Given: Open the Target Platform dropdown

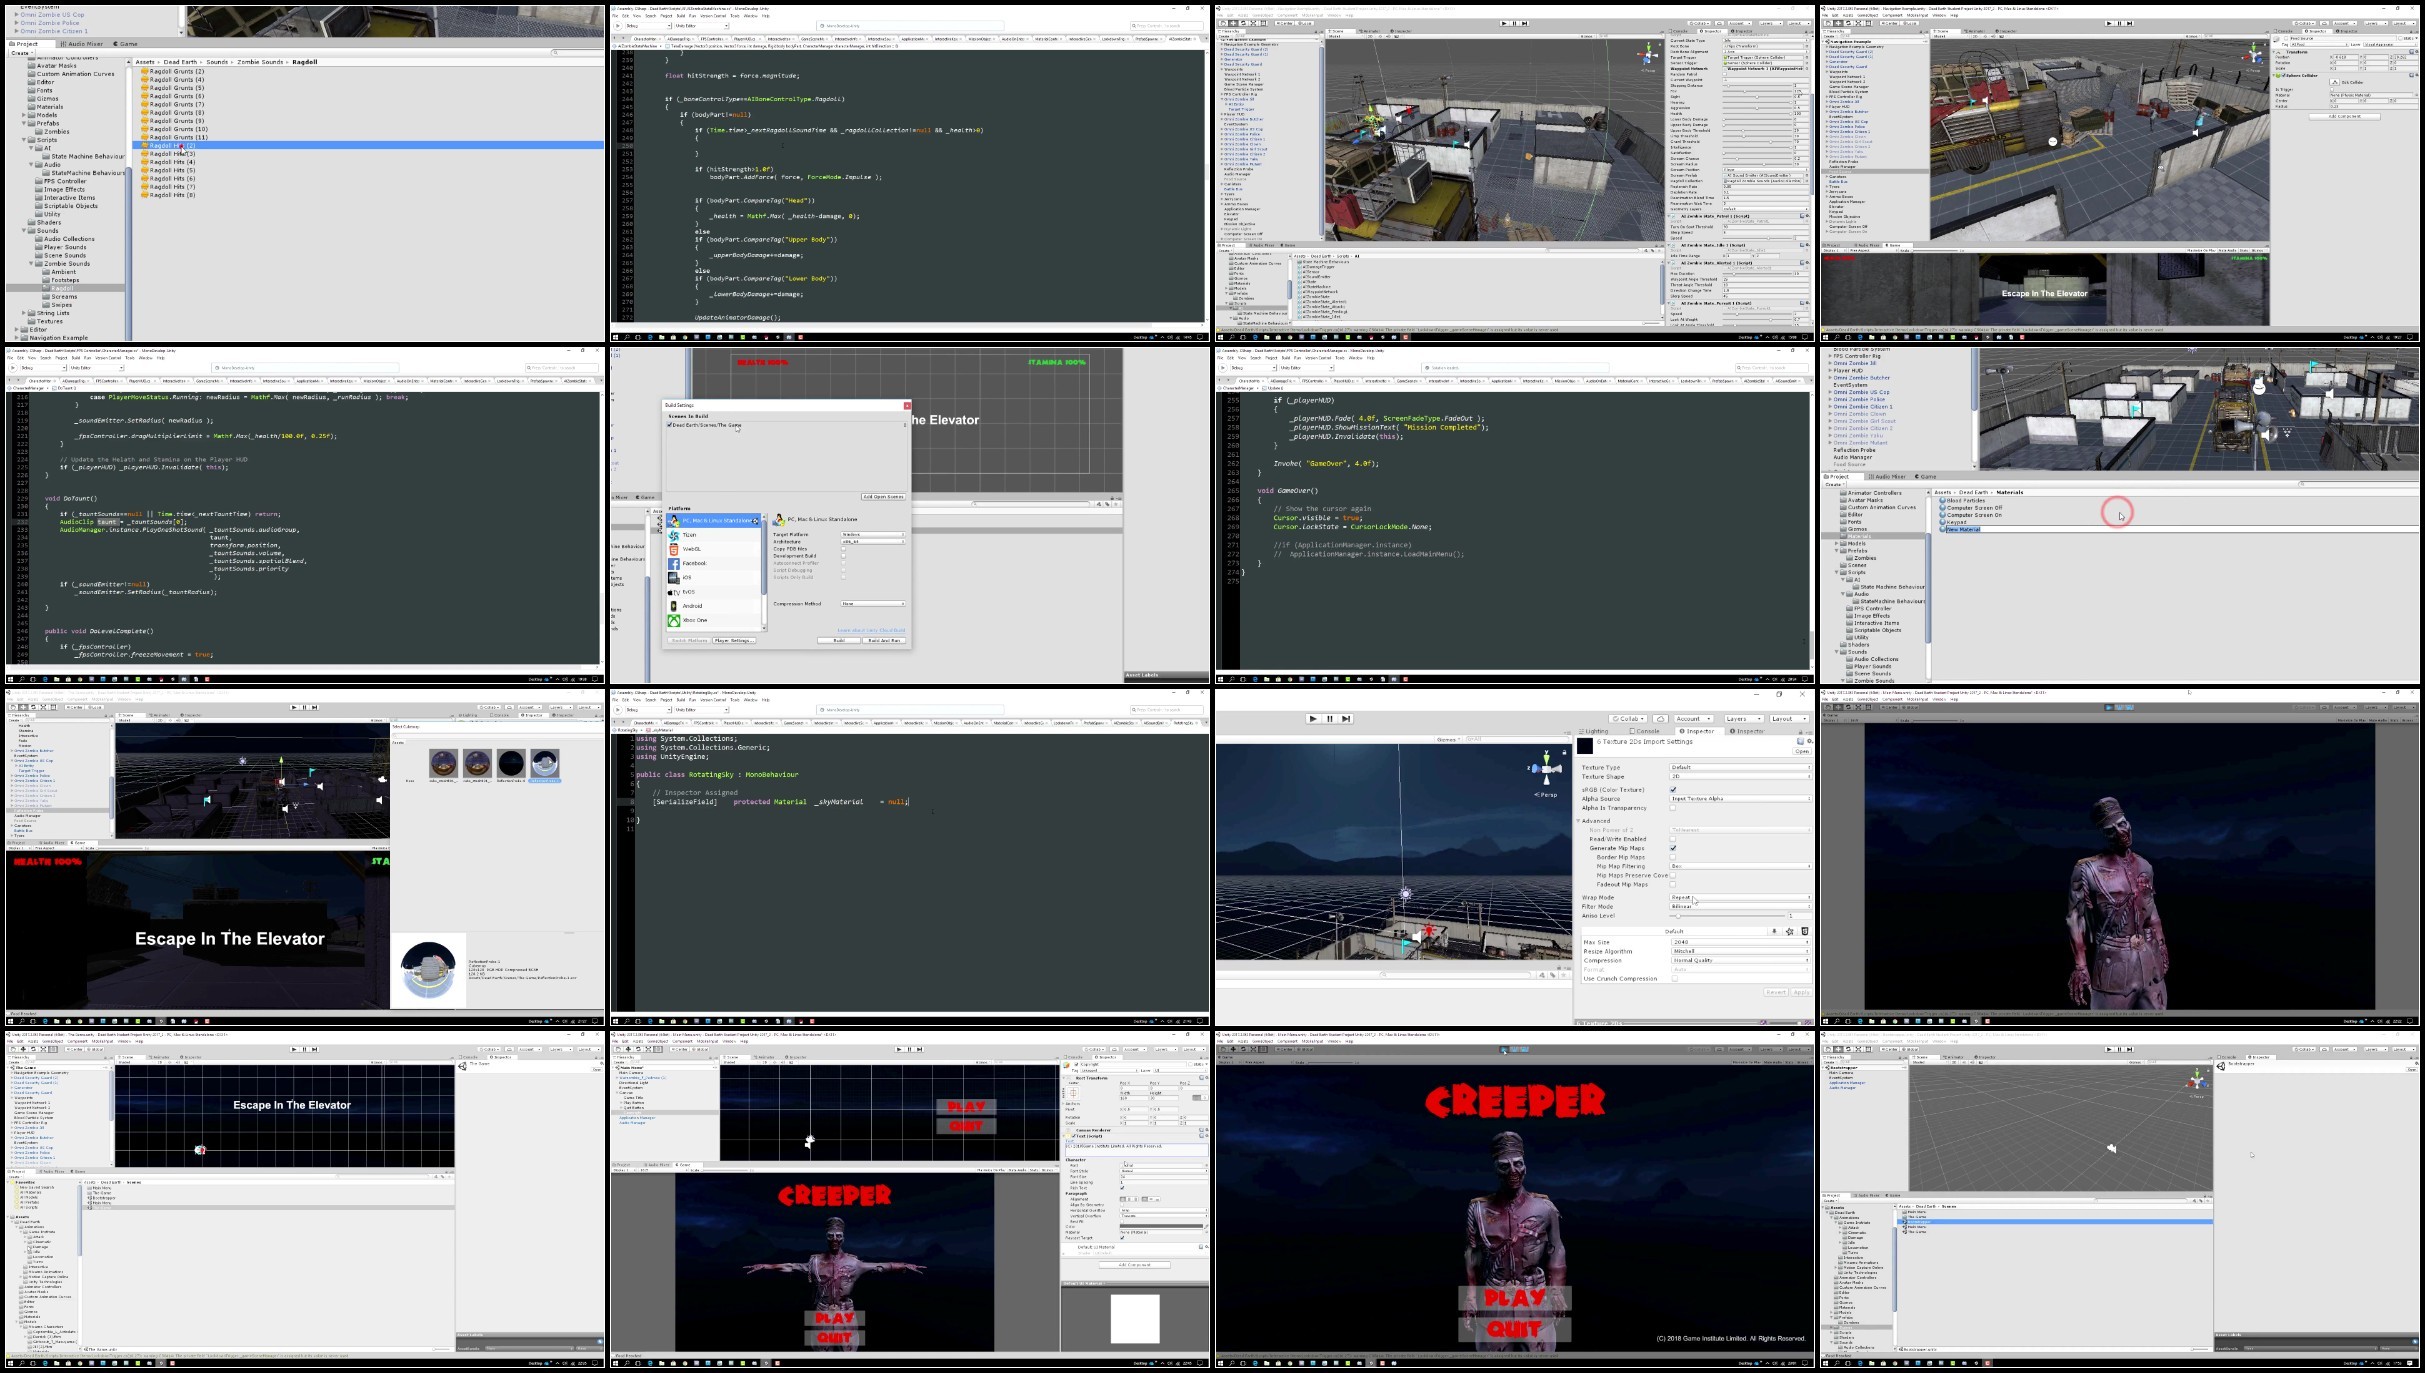Looking at the screenshot, I should [873, 534].
